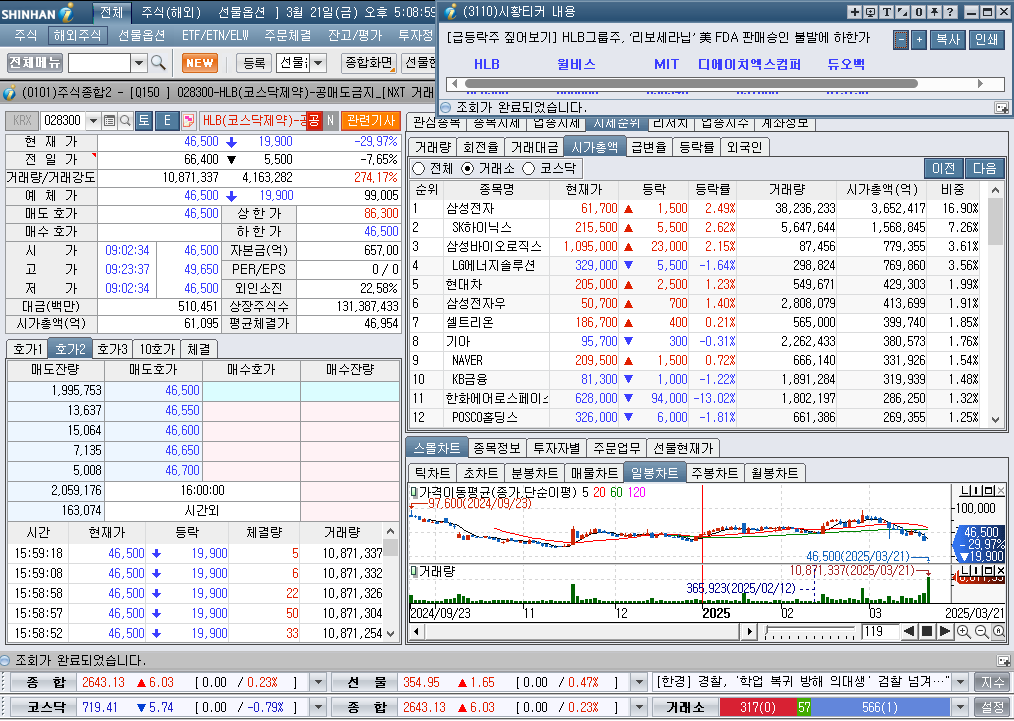Select the 전체 radio button
The image size is (1014, 721).
[x=418, y=169]
